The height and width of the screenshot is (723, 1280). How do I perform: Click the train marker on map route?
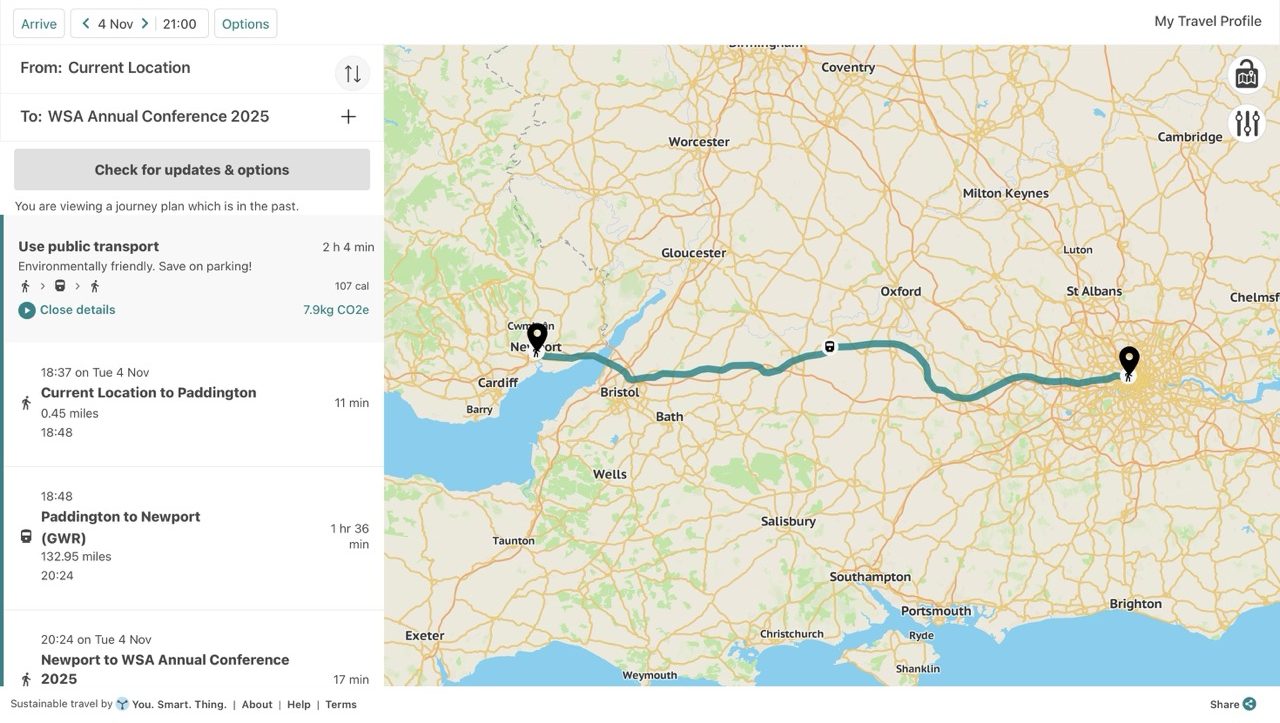click(x=829, y=347)
